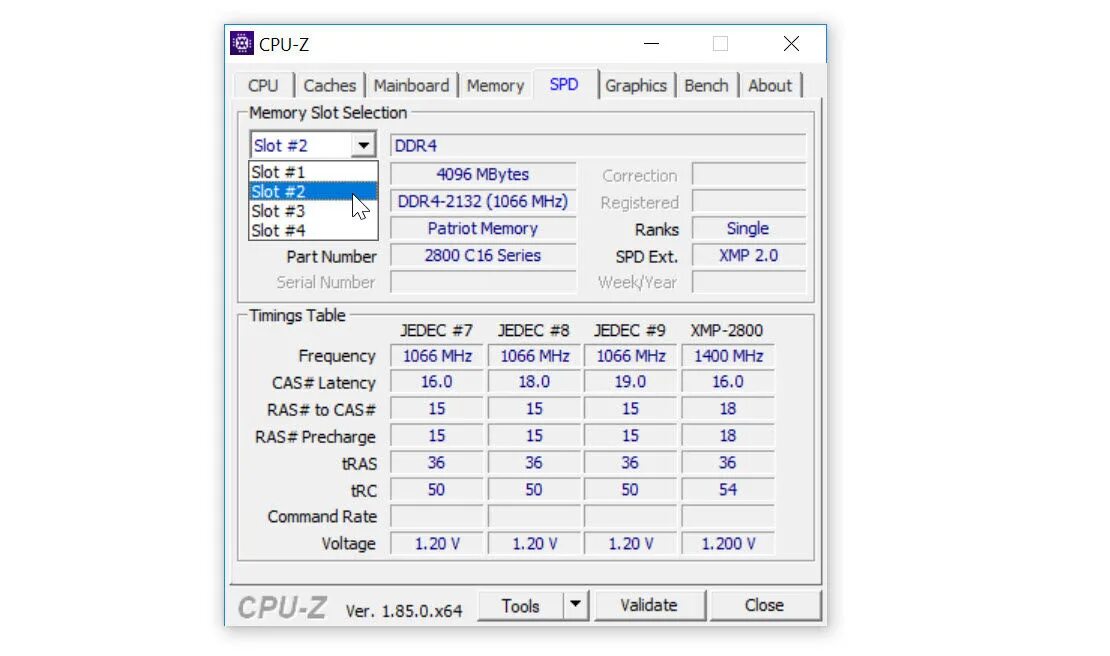Minimize the CPU-Z window

pos(652,44)
